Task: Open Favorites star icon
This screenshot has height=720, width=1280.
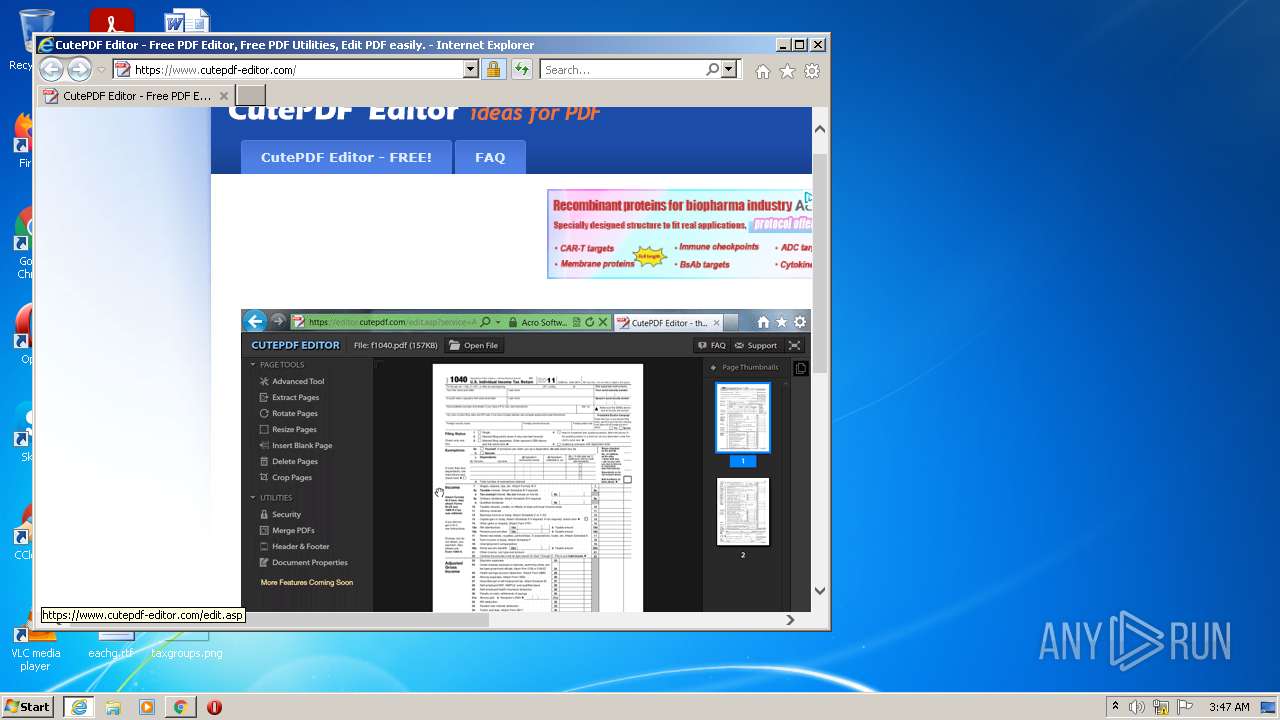Action: [787, 71]
